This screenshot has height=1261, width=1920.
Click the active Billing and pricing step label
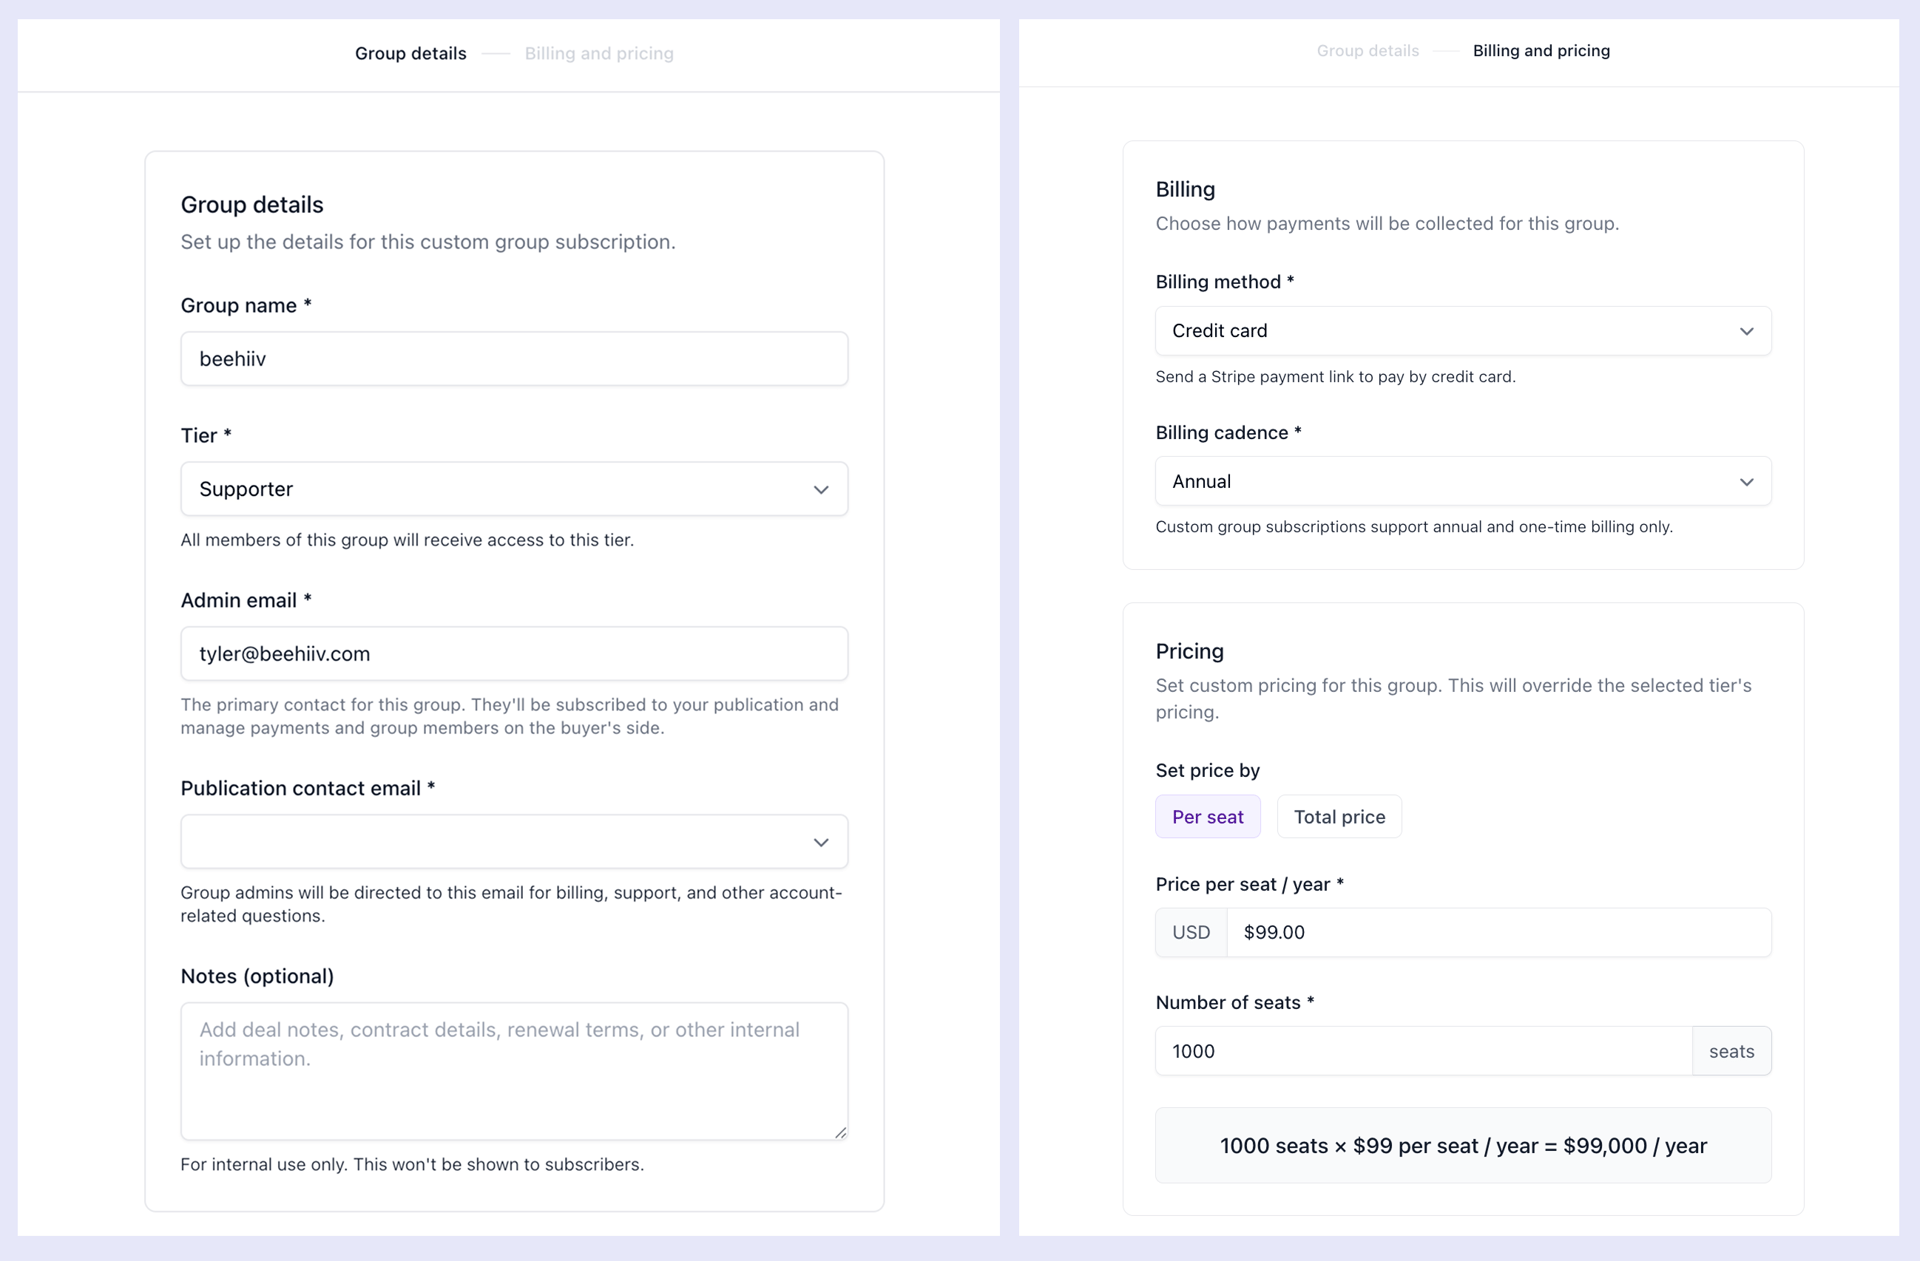(x=1541, y=51)
